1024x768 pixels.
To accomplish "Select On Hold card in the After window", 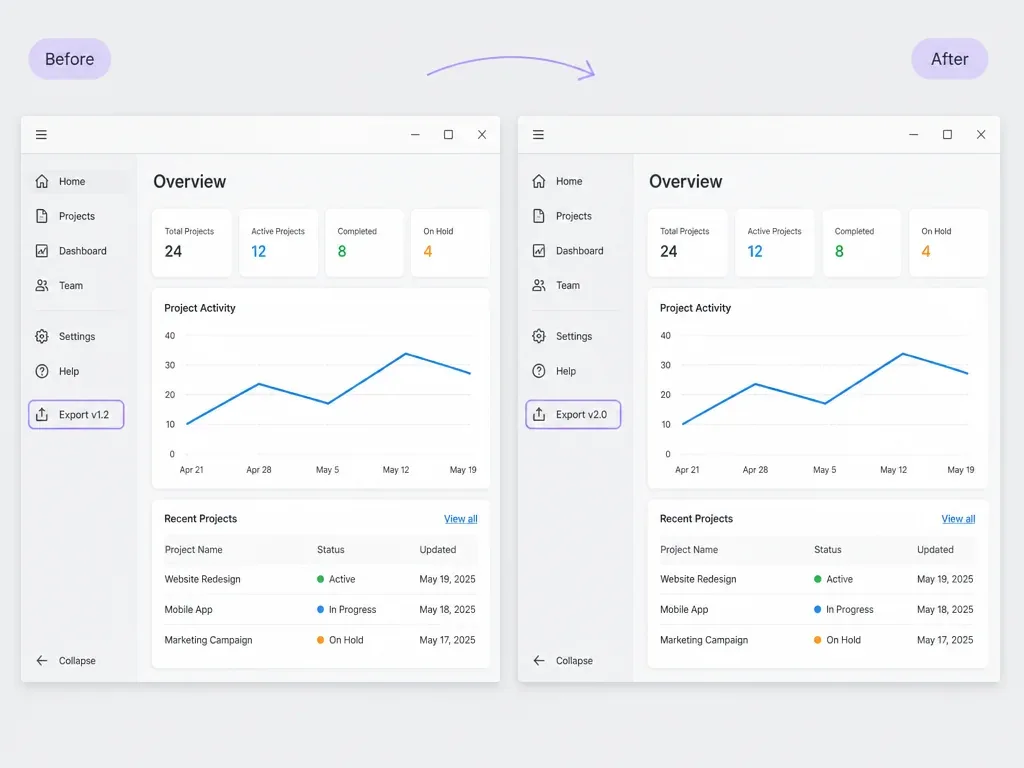I will point(948,243).
